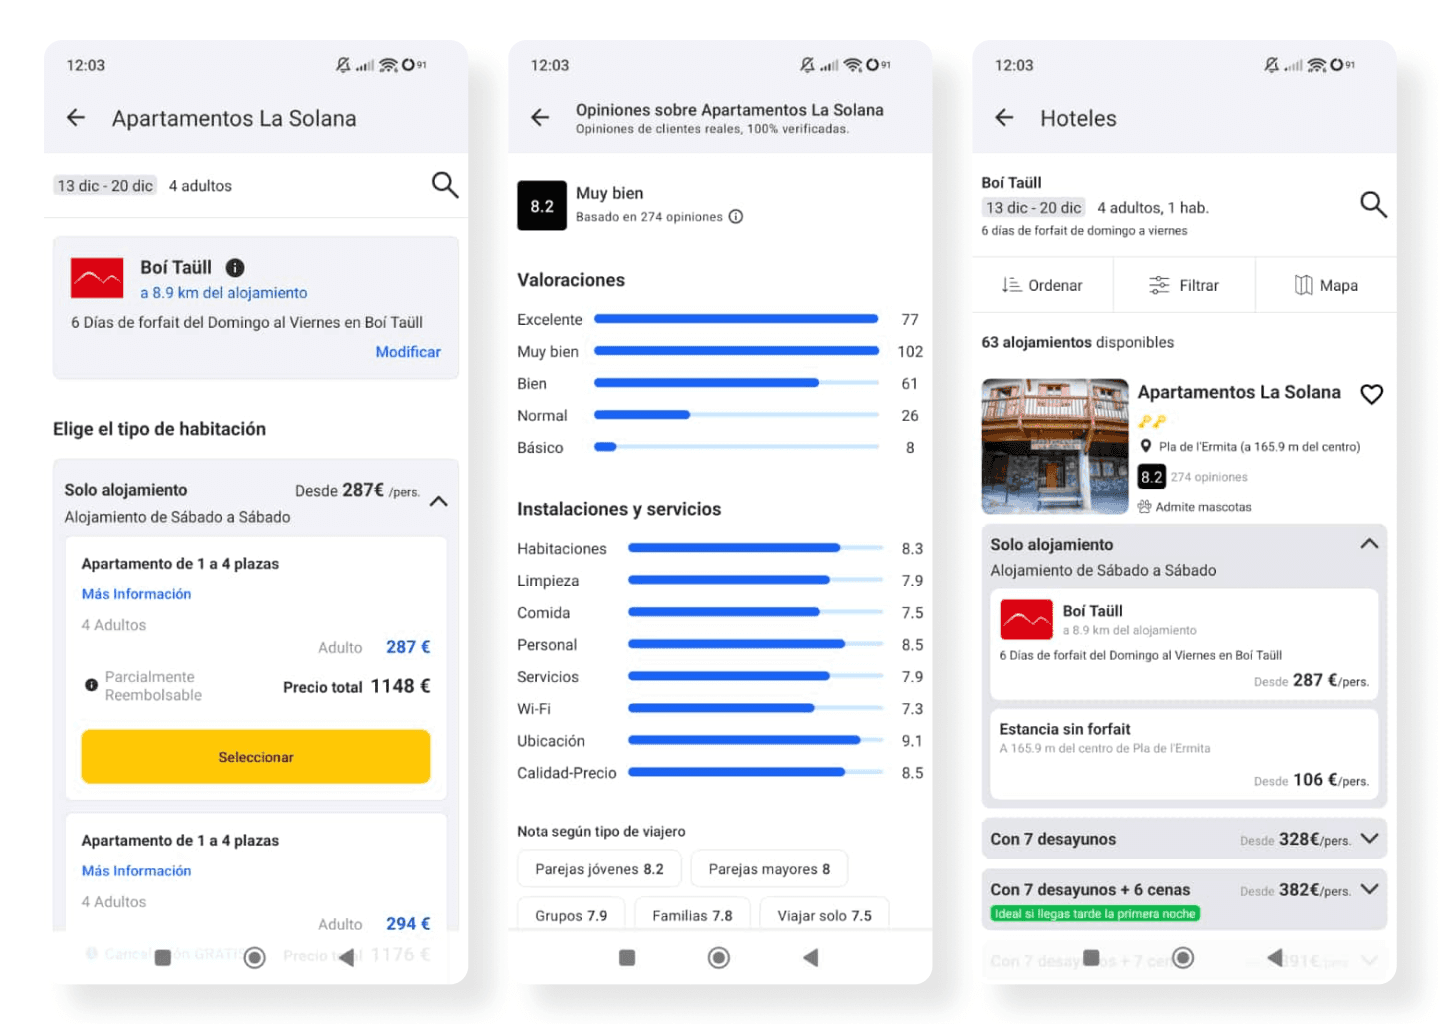Tap Android home circle on right phone
The height and width of the screenshot is (1024, 1440).
point(1183,958)
